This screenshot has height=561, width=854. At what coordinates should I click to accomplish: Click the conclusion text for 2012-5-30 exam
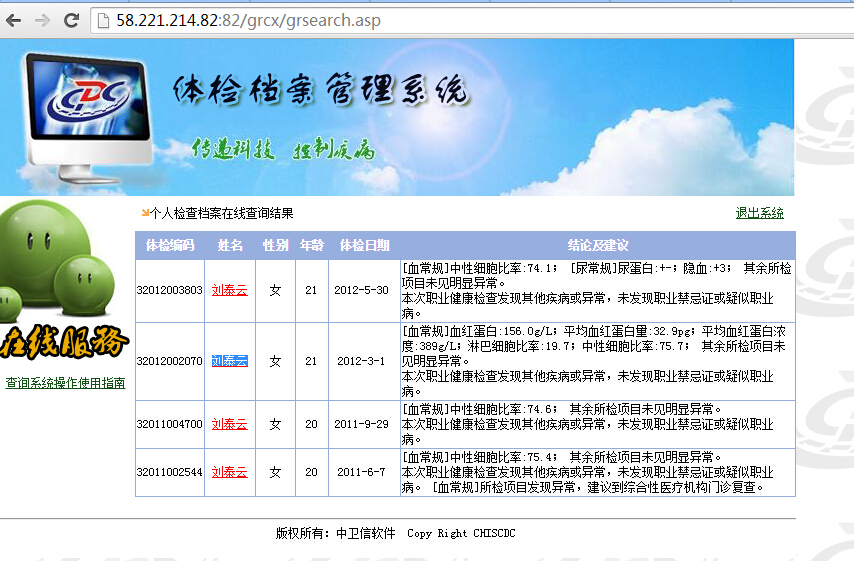pyautogui.click(x=597, y=291)
